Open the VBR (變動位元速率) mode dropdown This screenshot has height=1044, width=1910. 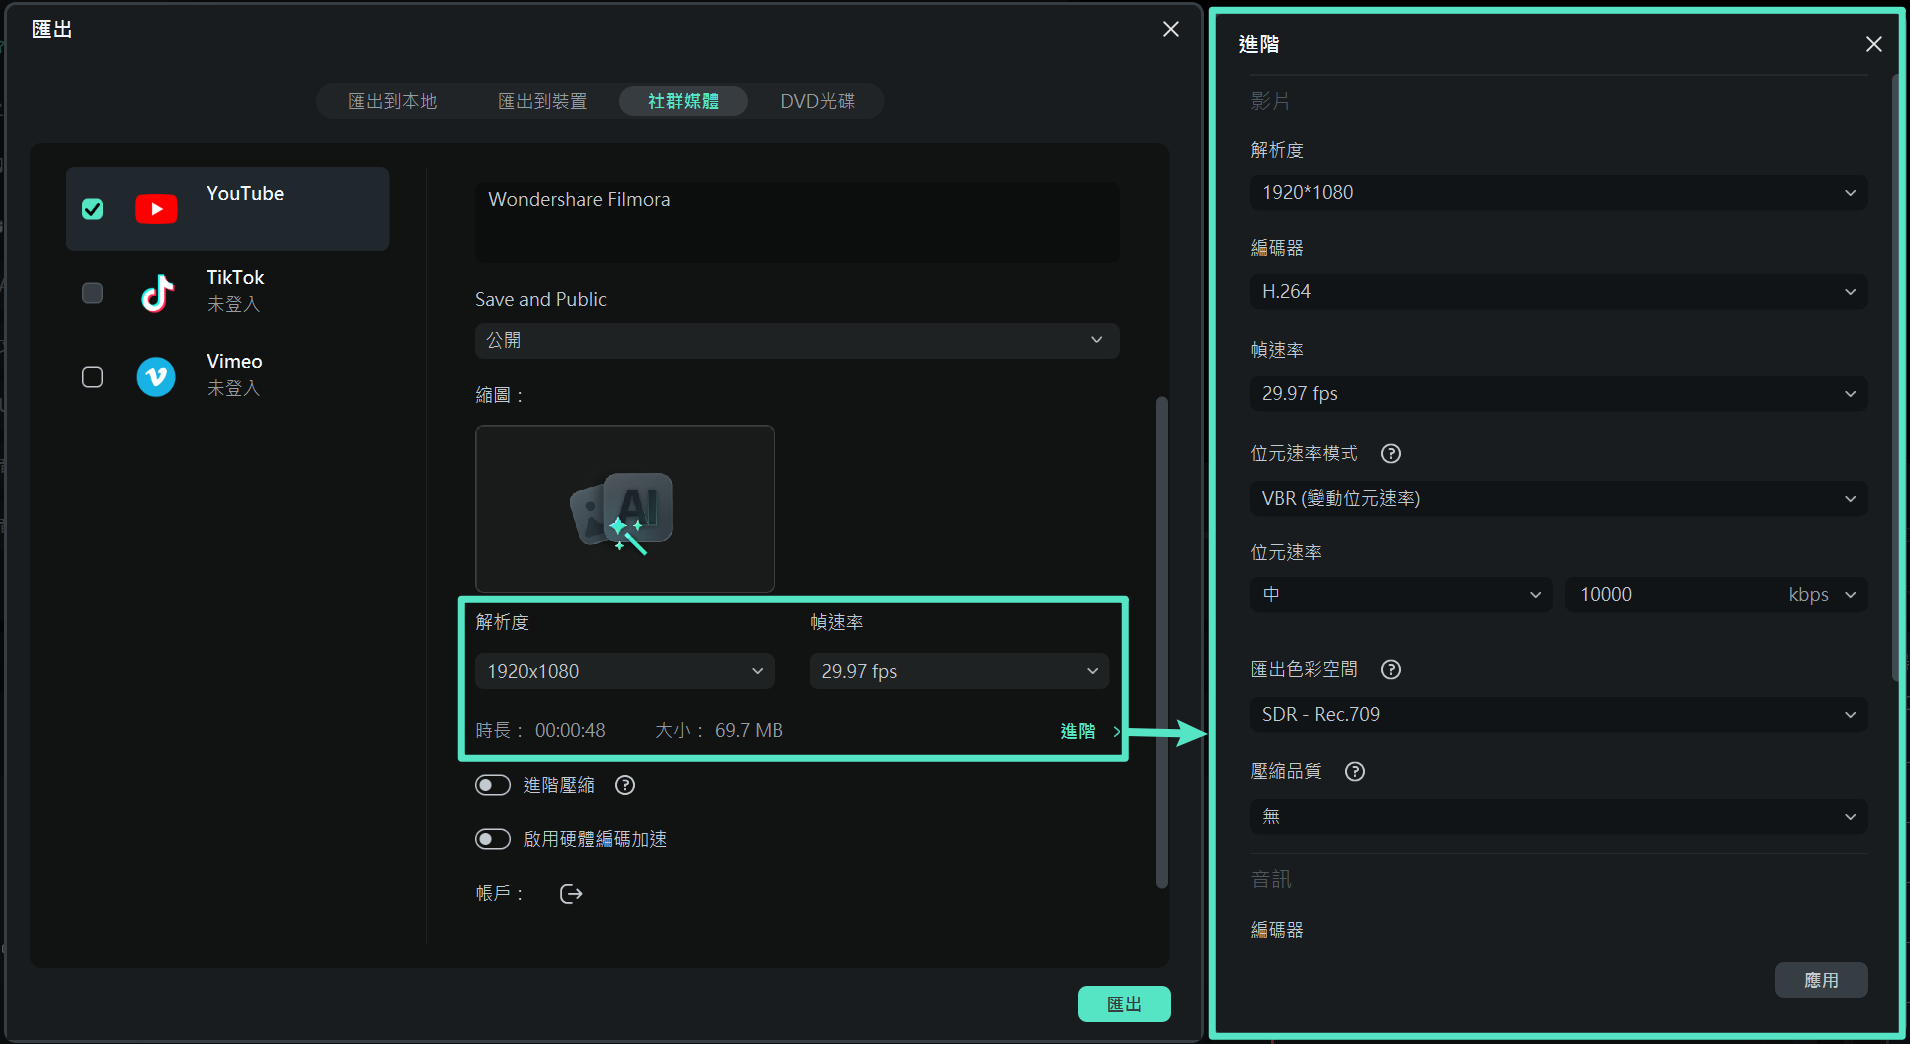pyautogui.click(x=1558, y=498)
